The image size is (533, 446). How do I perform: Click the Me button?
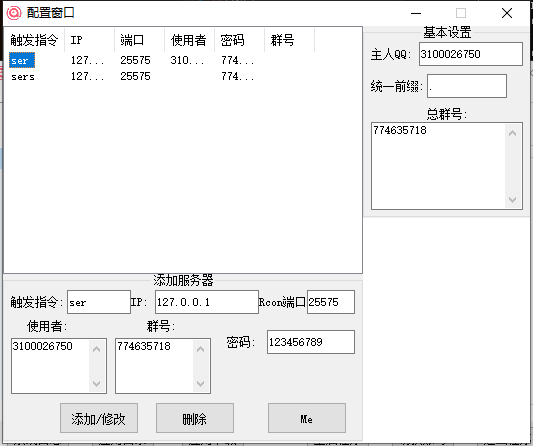307,418
